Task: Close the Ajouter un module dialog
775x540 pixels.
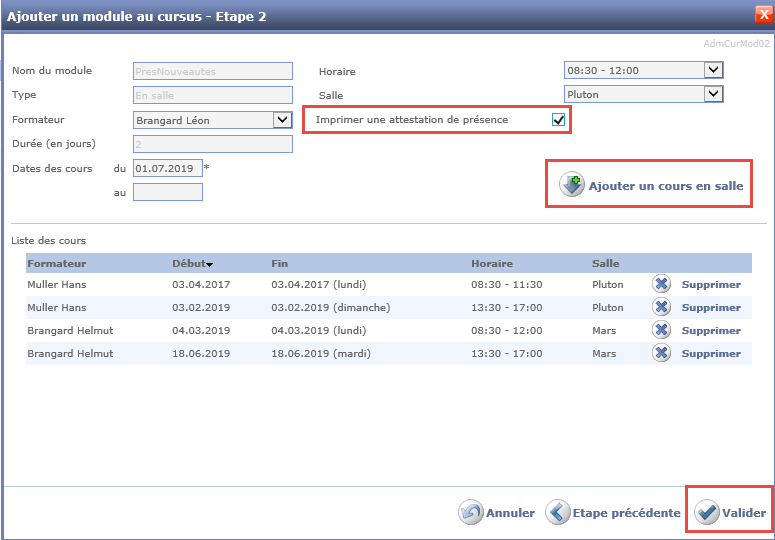Action: pos(763,14)
